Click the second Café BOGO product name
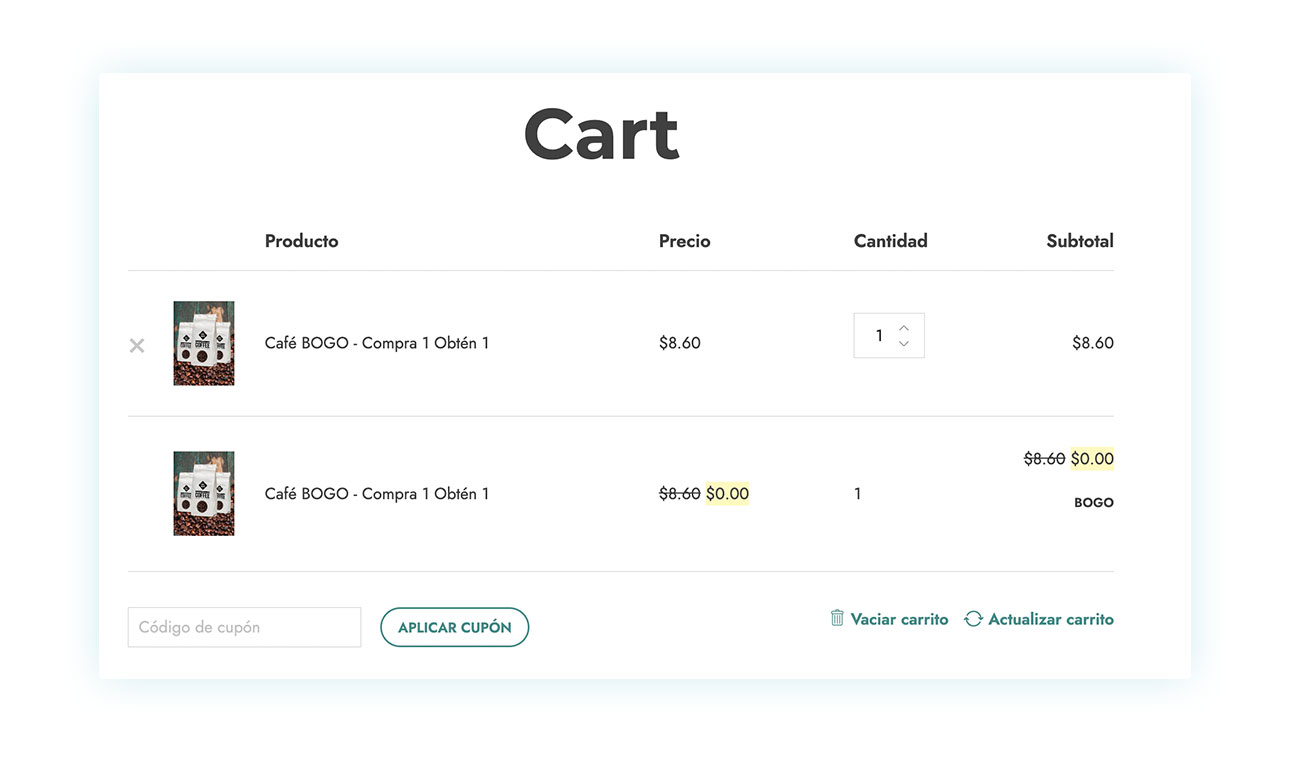 point(377,493)
